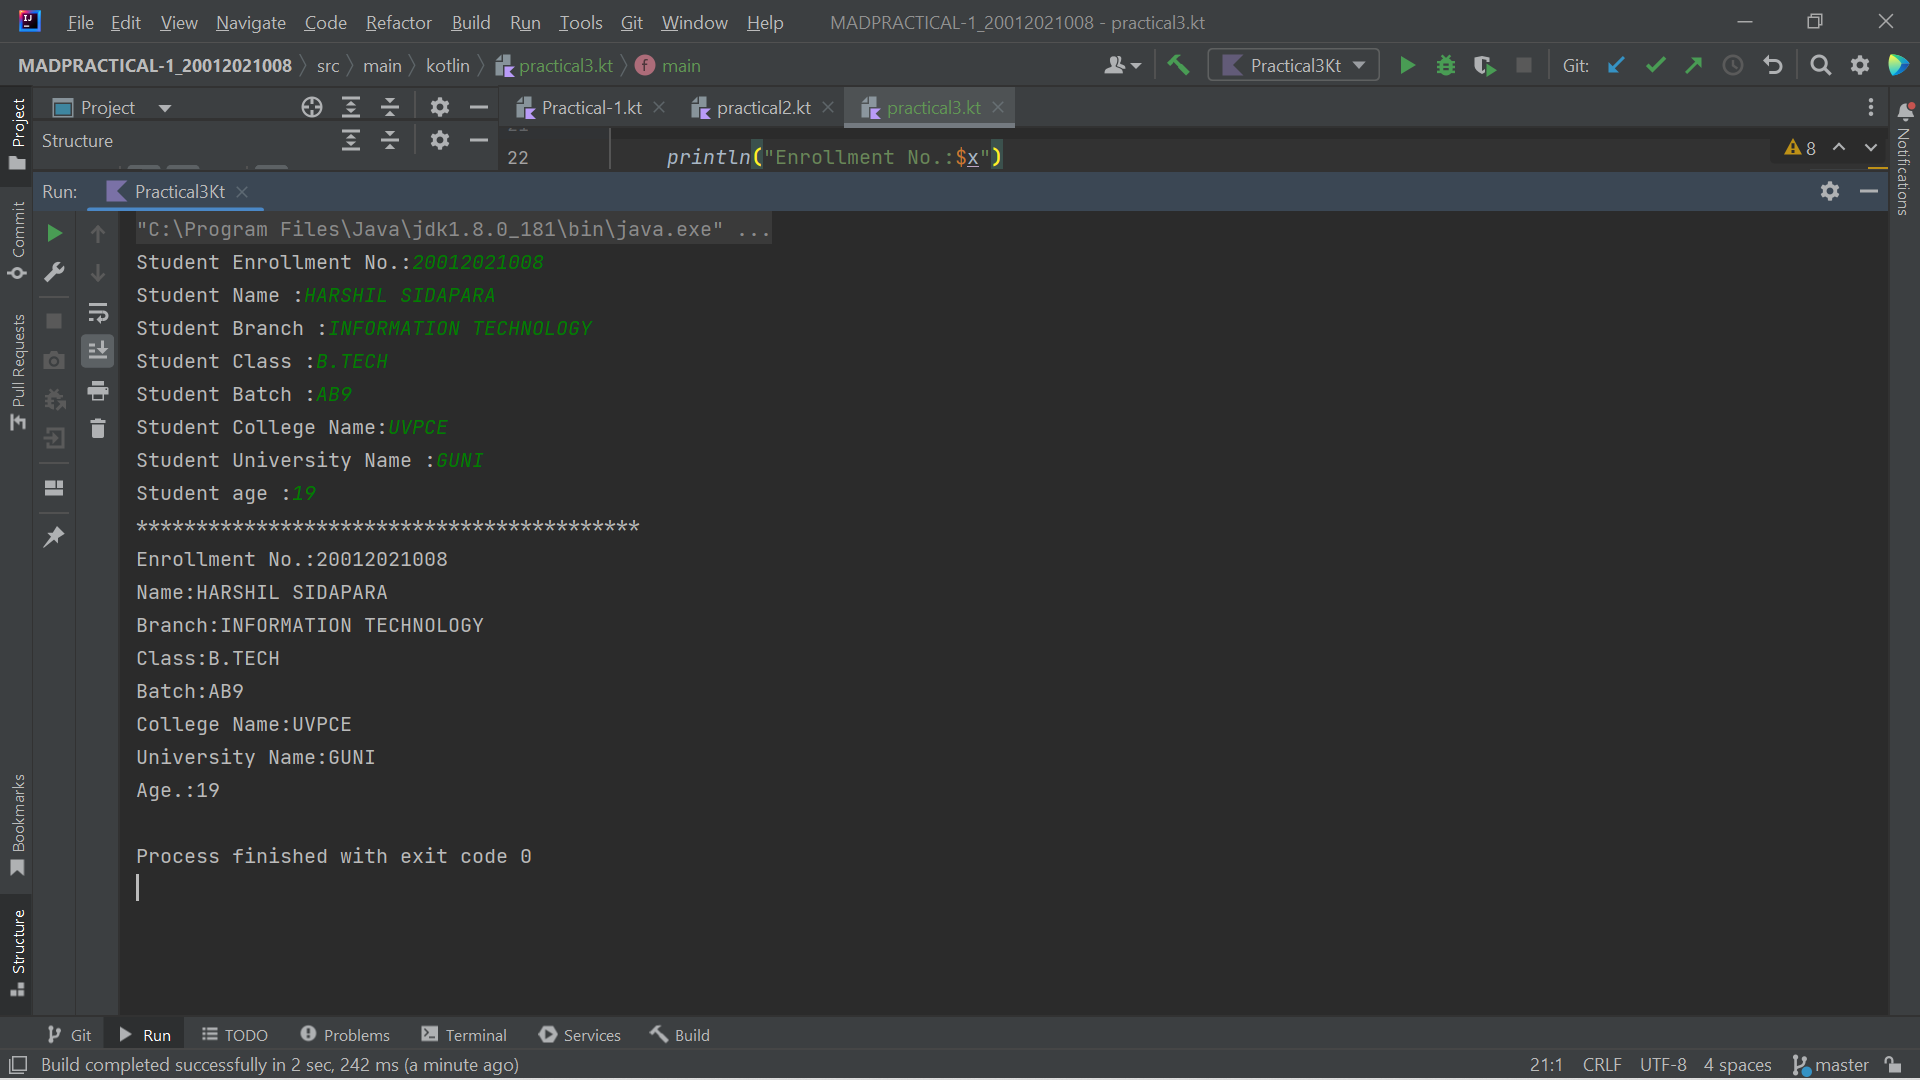Click locate-in-project target icon
Viewport: 1920px width, 1080px height.
[x=312, y=107]
